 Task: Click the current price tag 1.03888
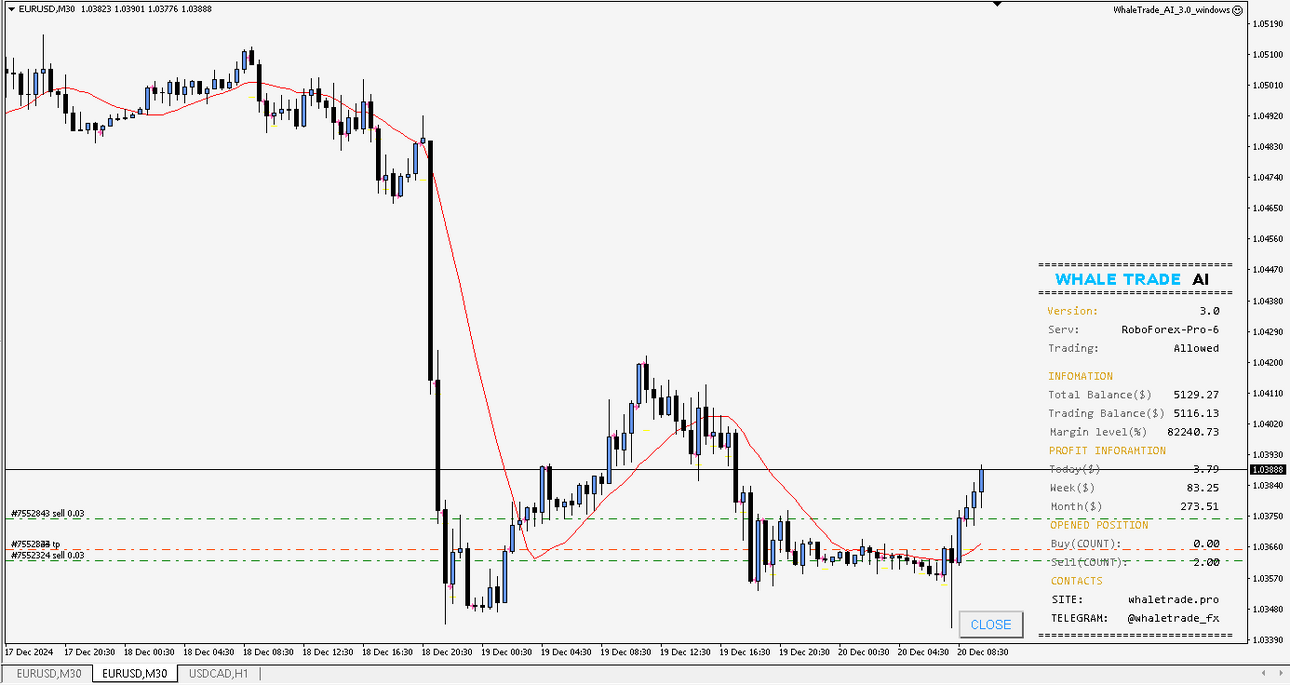tap(1267, 469)
